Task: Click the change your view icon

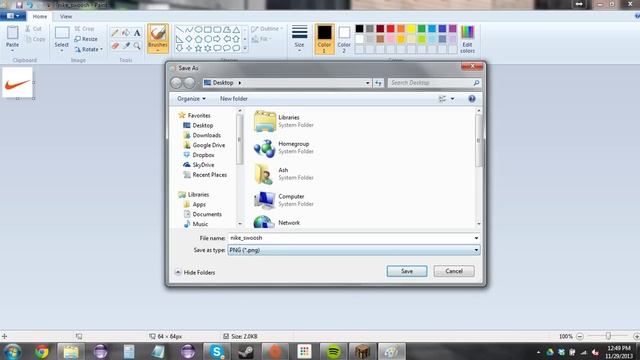Action: (x=442, y=99)
